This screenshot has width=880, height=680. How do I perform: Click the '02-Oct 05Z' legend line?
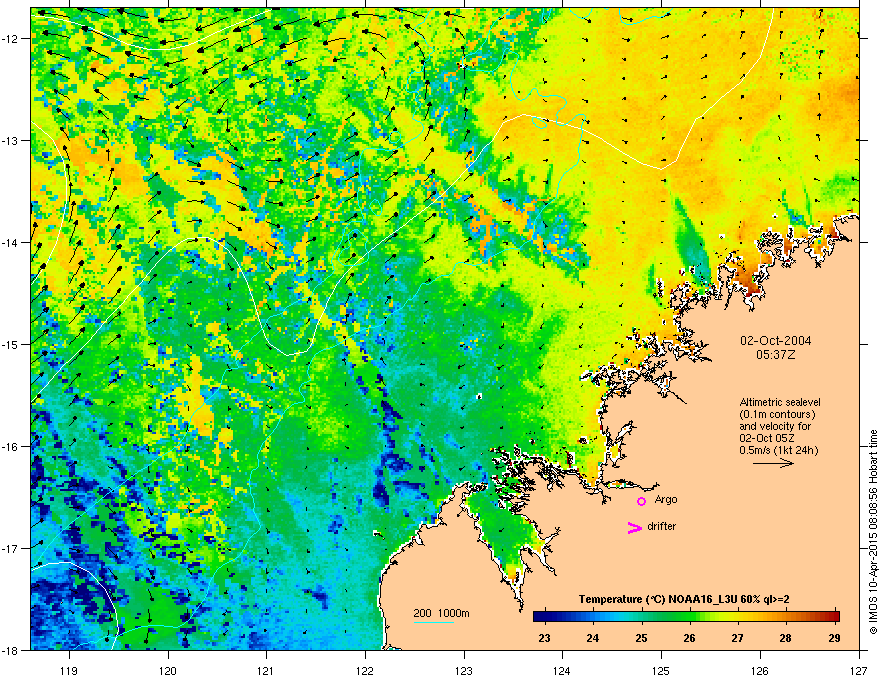[x=767, y=438]
